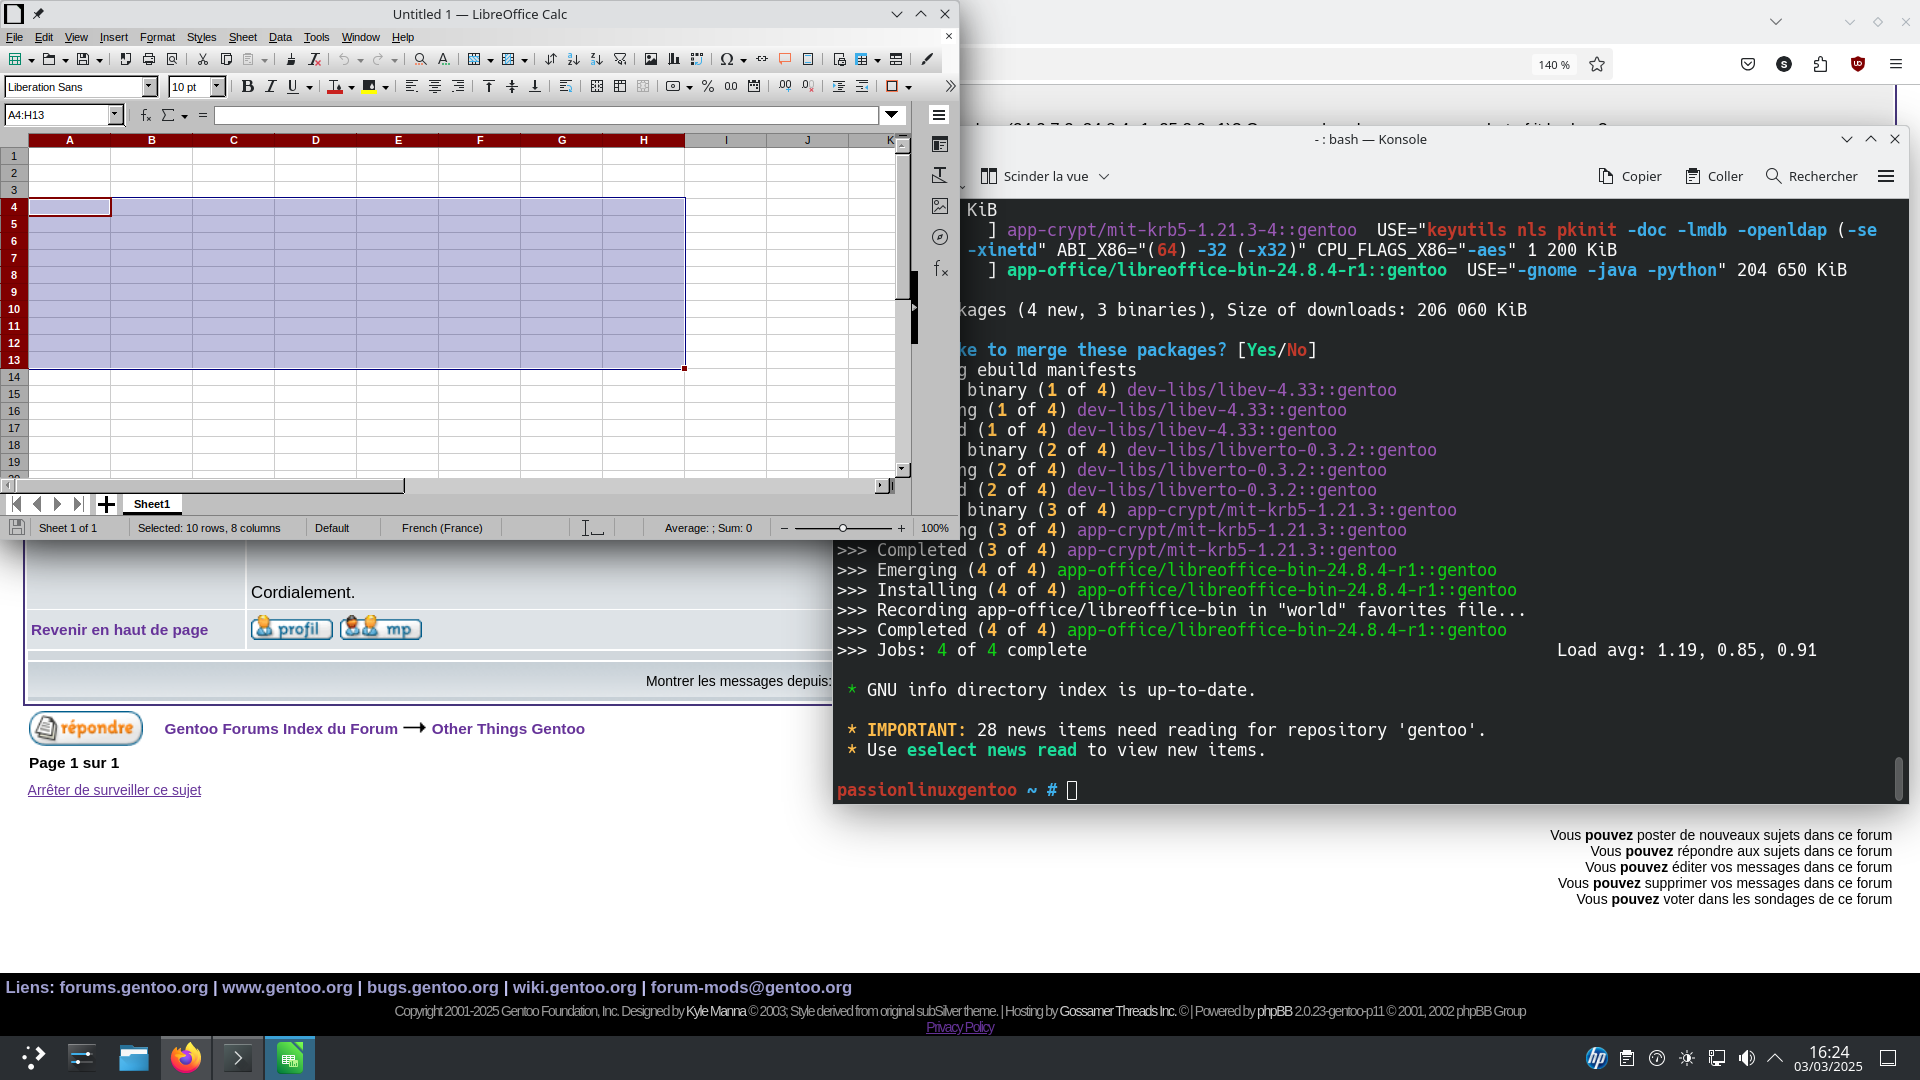Click the Cut scissors icon

point(203,60)
